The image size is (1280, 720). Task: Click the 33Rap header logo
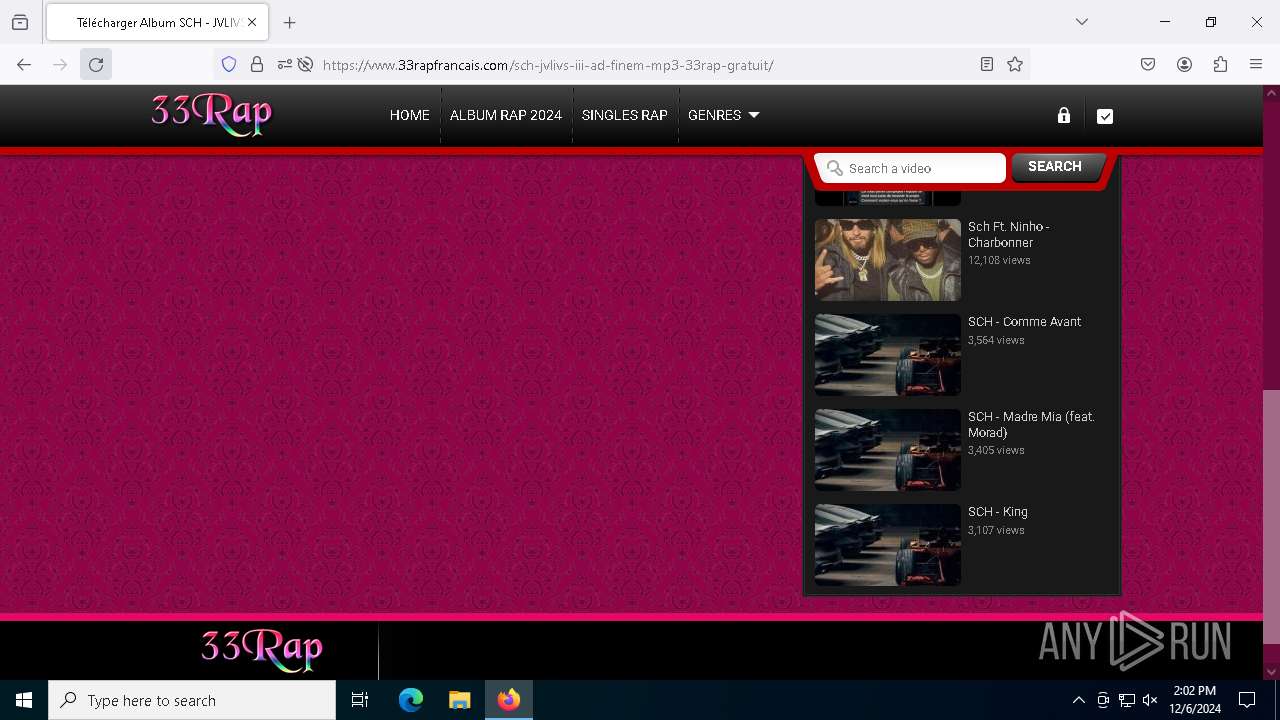point(211,114)
